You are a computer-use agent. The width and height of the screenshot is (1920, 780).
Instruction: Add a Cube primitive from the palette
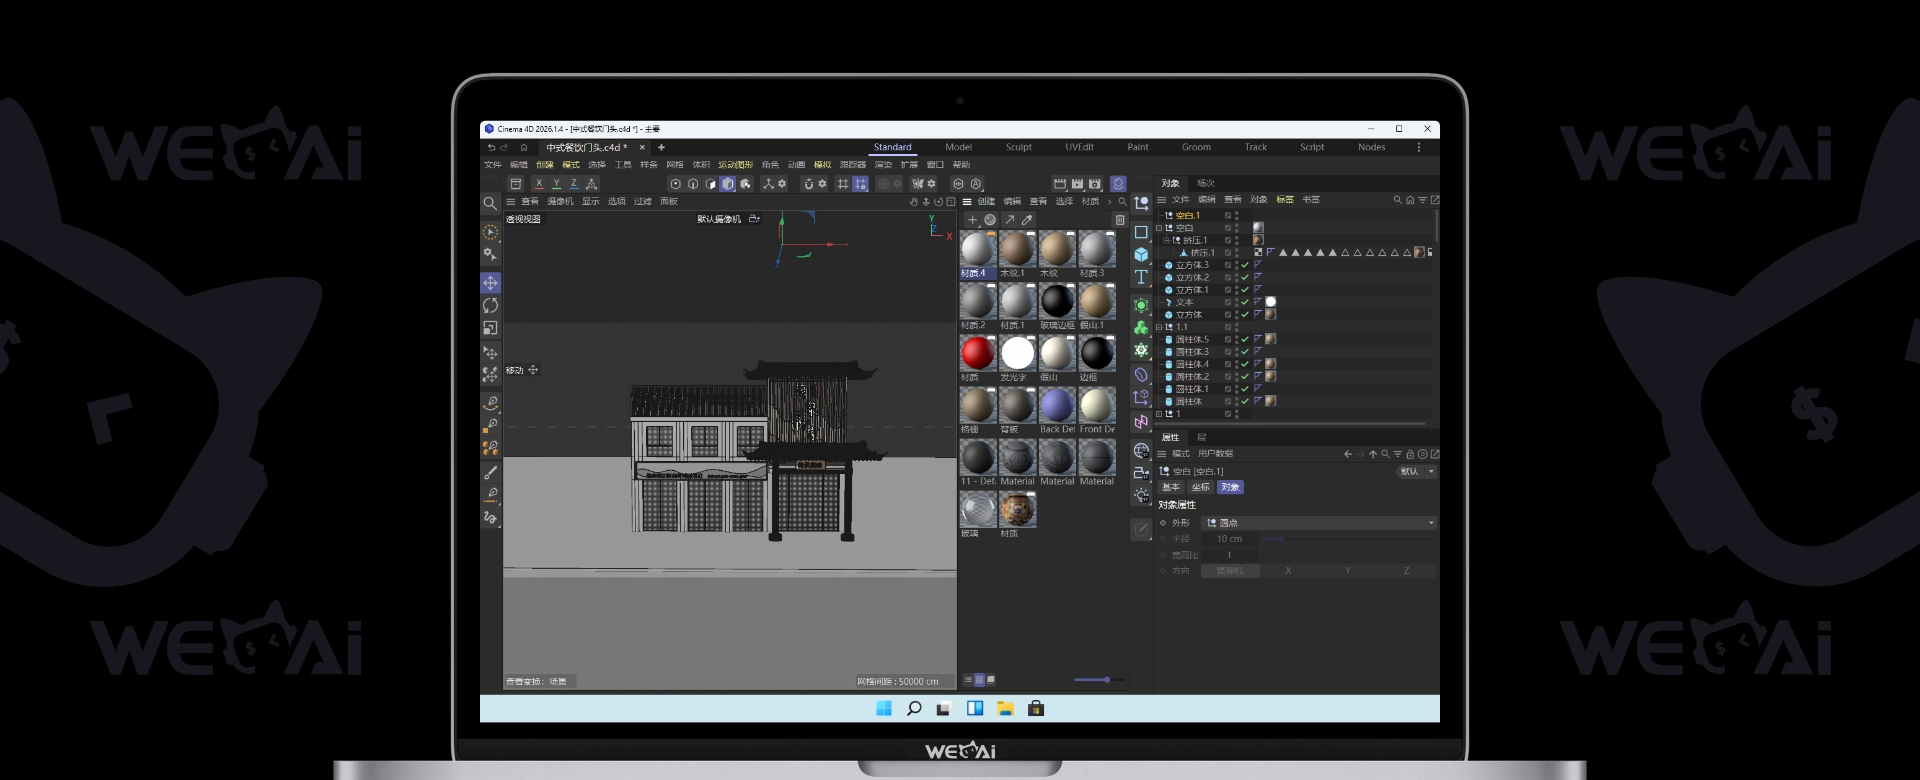tap(1141, 254)
